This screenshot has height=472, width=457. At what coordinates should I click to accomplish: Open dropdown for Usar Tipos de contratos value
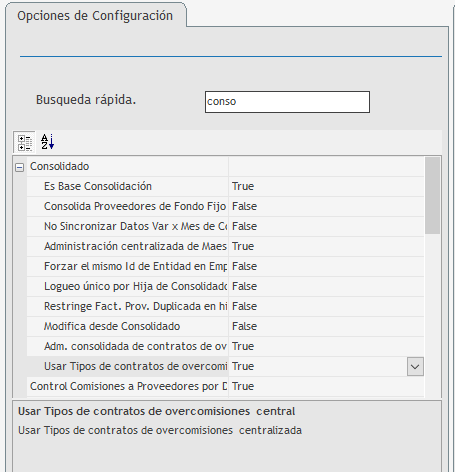coord(415,367)
